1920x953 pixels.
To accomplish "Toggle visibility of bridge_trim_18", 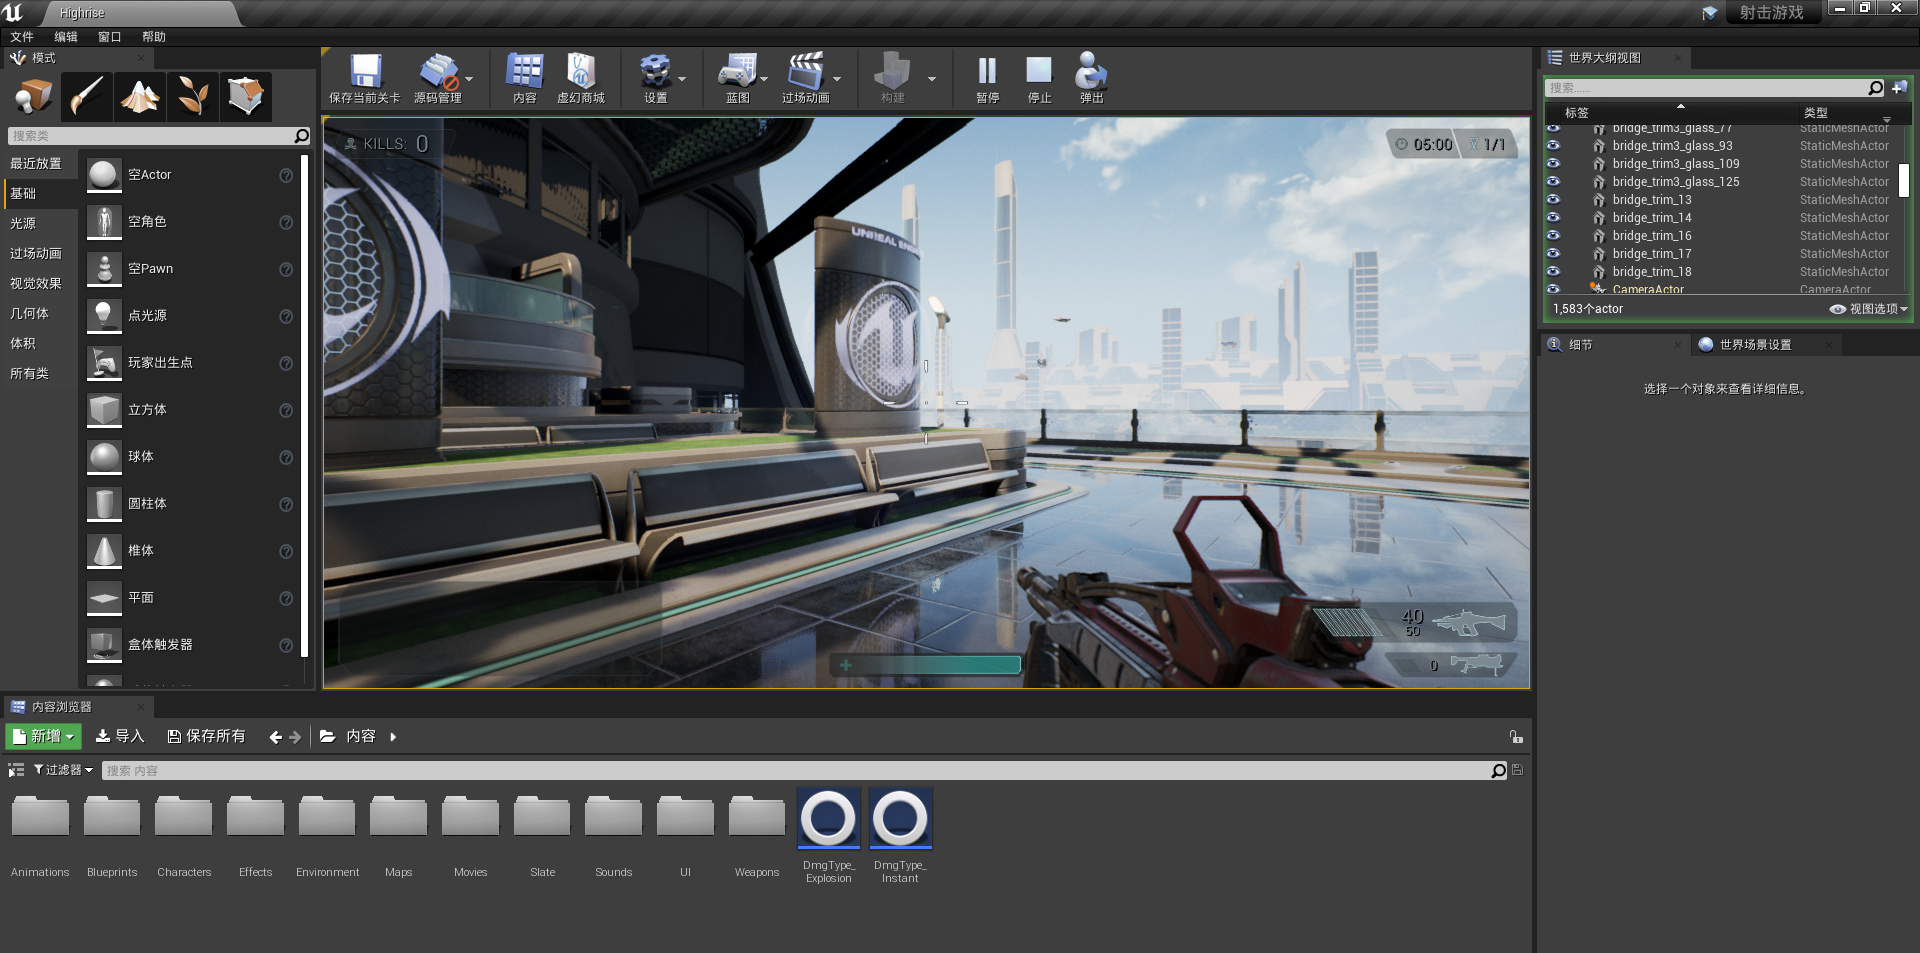I will 1553,271.
